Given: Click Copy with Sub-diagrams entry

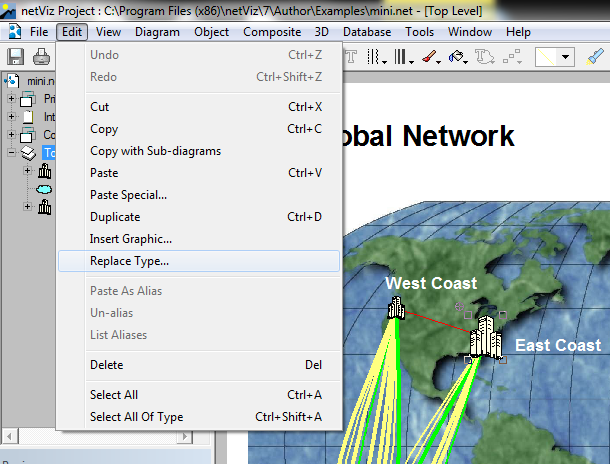Looking at the screenshot, I should tap(155, 151).
